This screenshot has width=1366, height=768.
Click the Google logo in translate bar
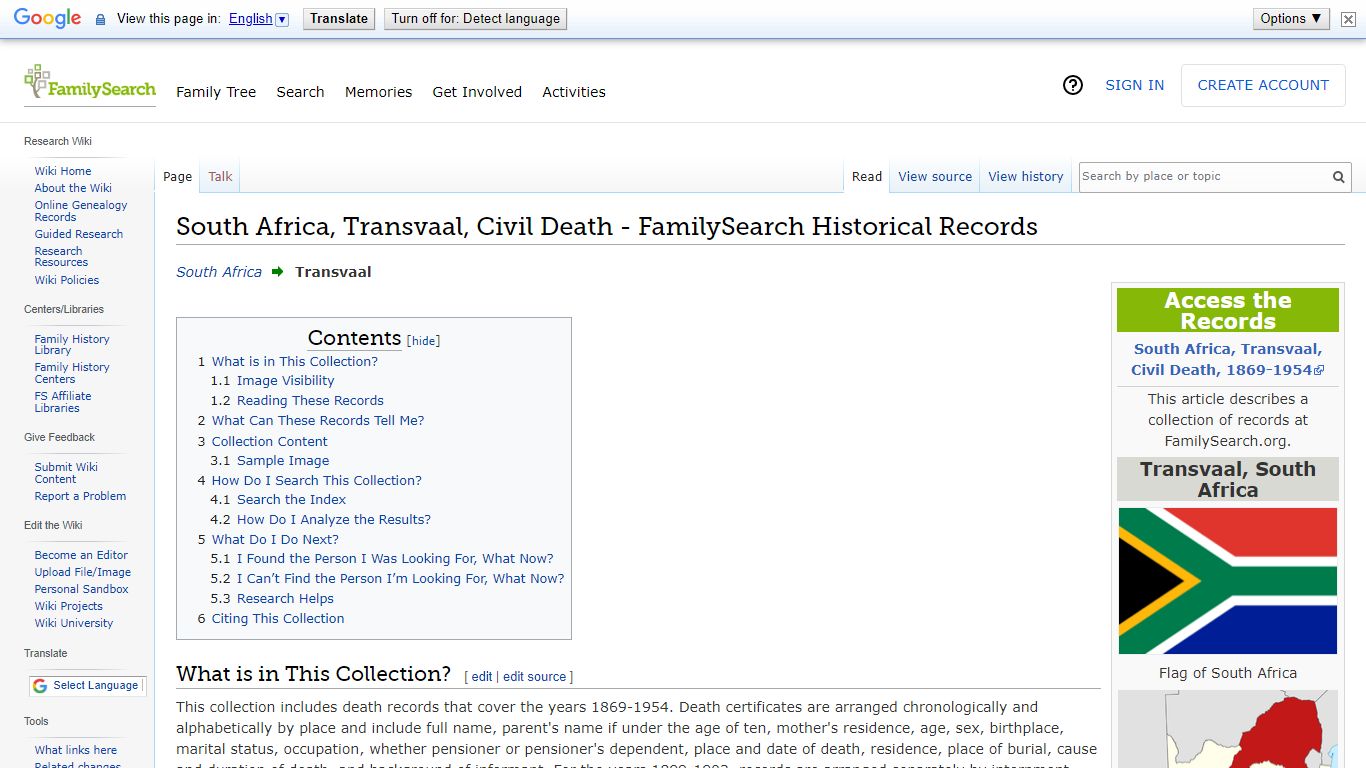pos(47,19)
